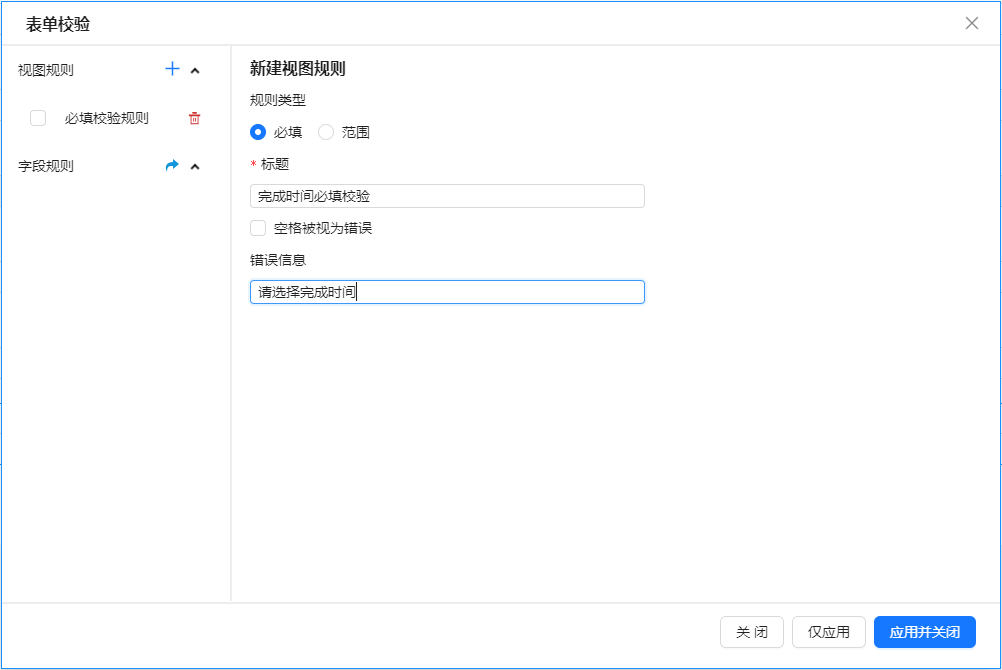1002x670 pixels.
Task: Open the 必填校验规则 item in the list
Action: tap(106, 118)
